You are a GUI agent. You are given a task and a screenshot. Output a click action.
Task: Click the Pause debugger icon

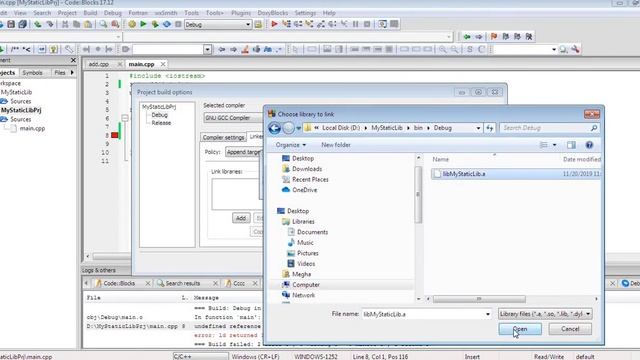(356, 24)
